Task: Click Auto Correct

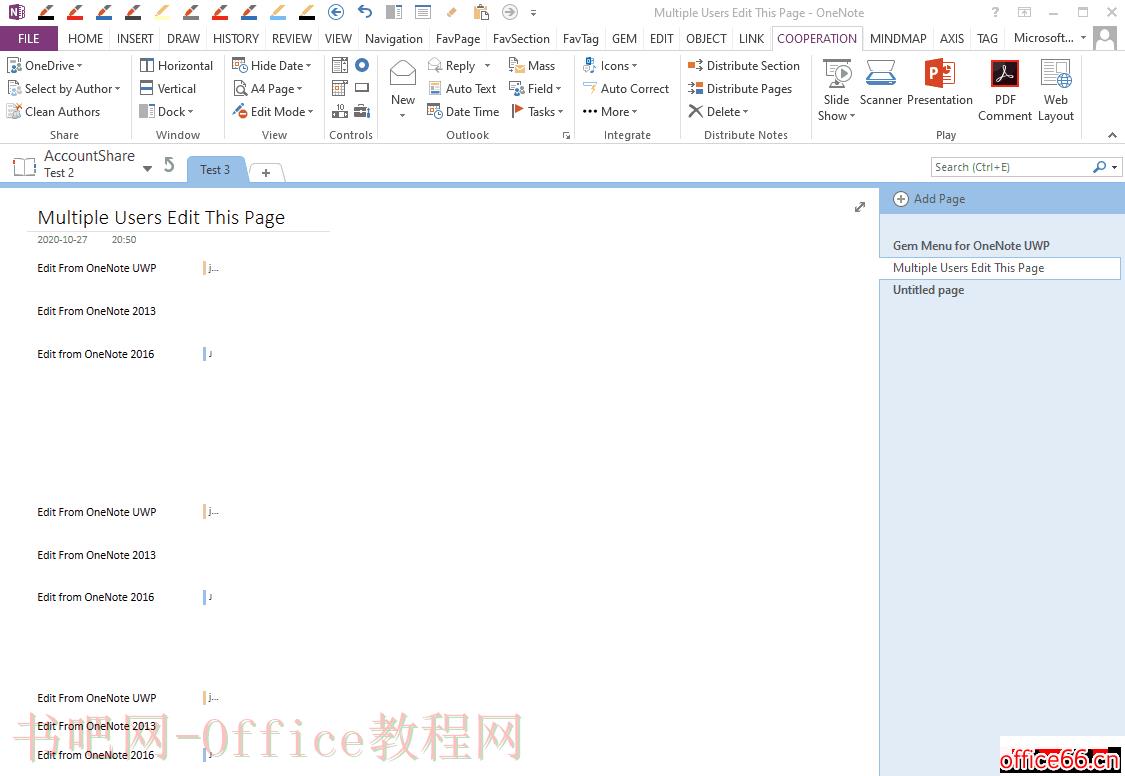Action: click(626, 88)
